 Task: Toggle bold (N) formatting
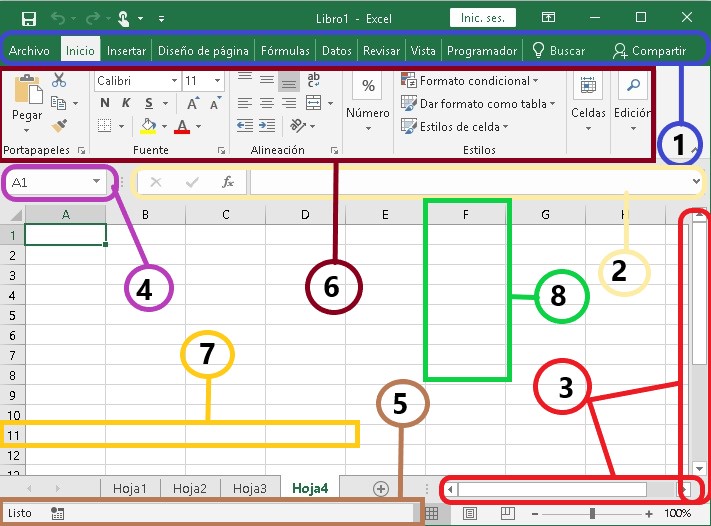[104, 103]
